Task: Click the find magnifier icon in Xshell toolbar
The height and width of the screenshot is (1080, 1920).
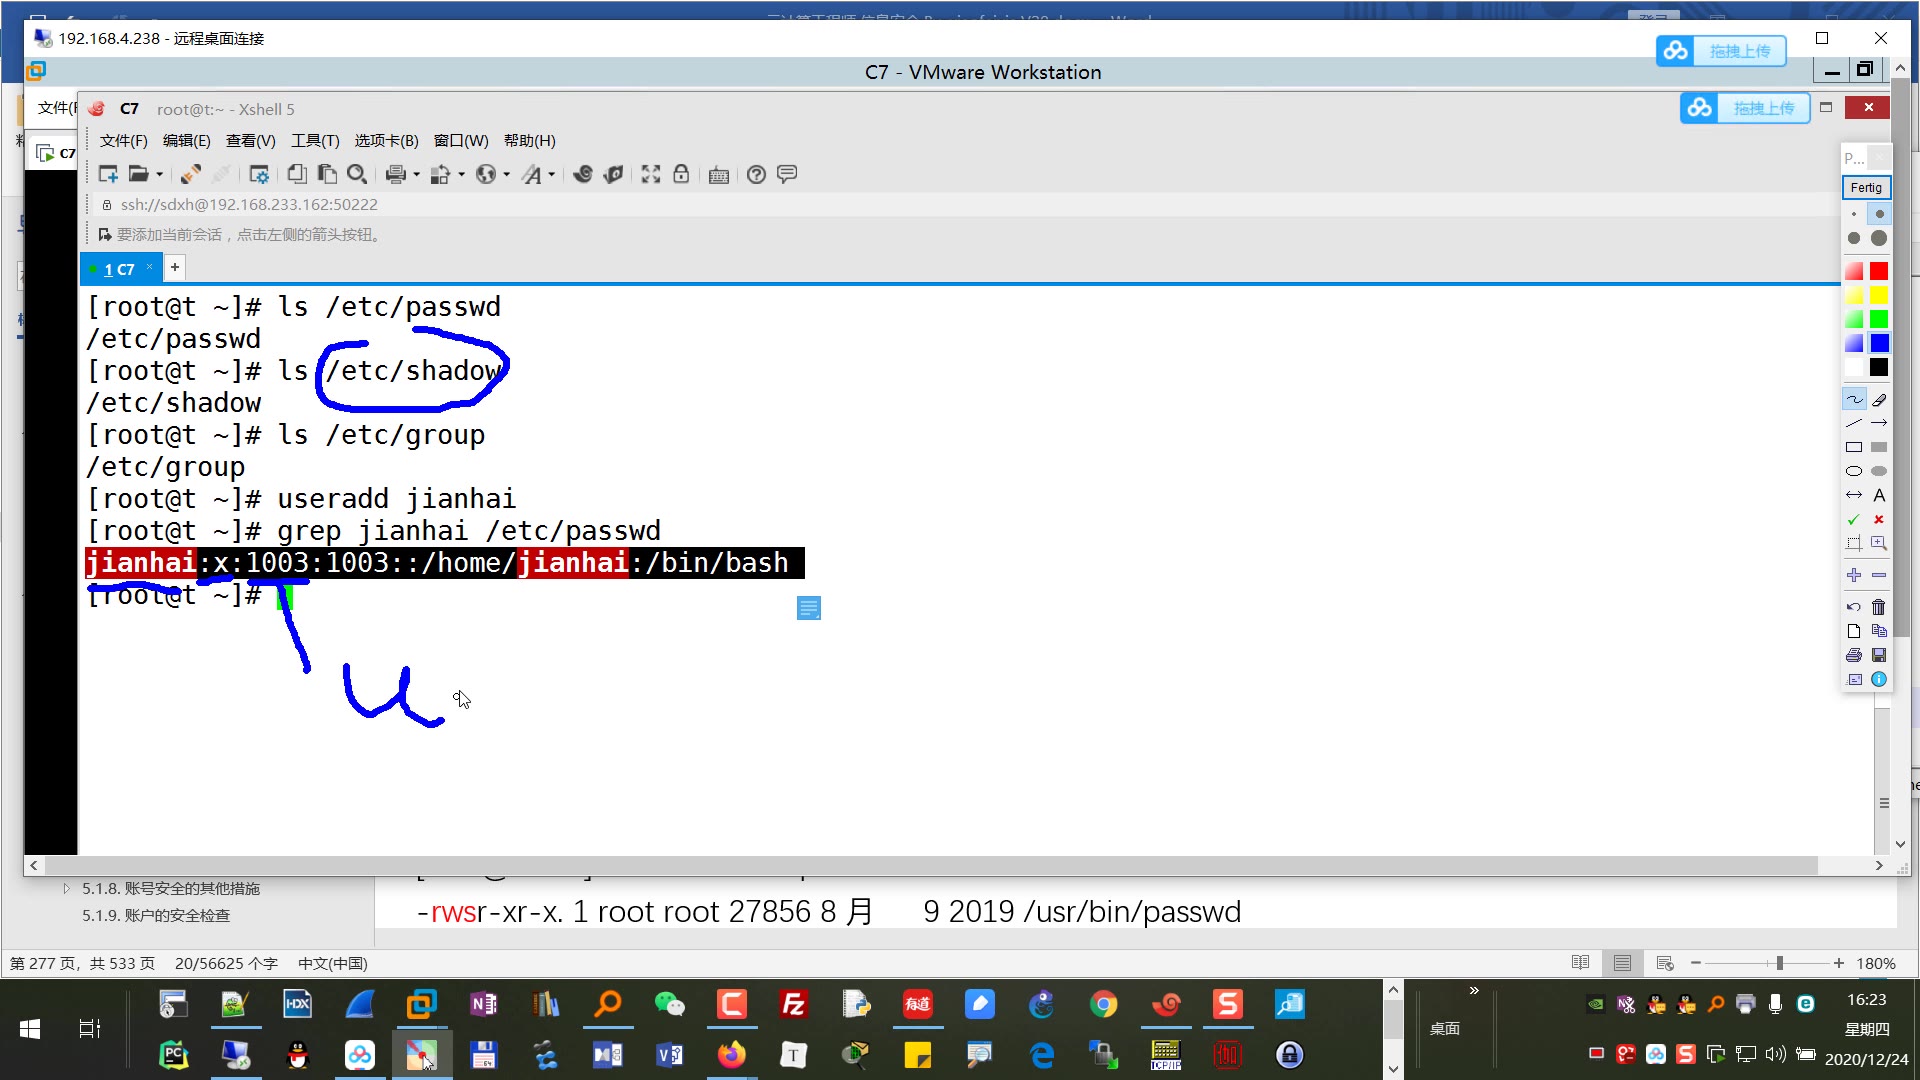Action: point(356,174)
